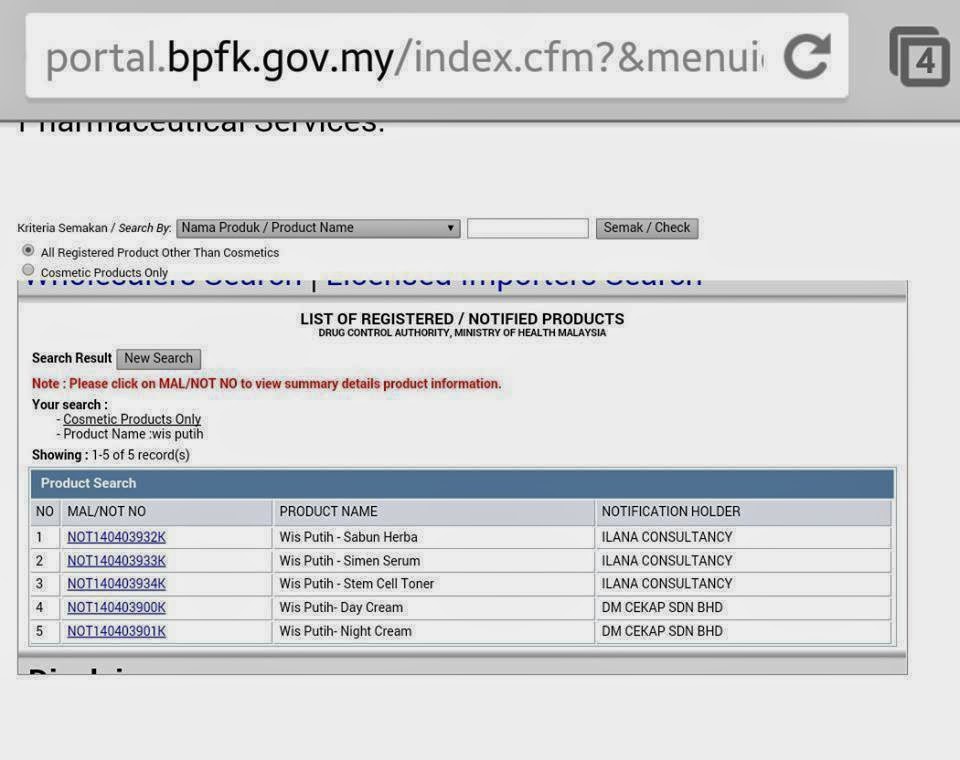Open notification link NOT140403934K
The height and width of the screenshot is (760, 960).
116,584
